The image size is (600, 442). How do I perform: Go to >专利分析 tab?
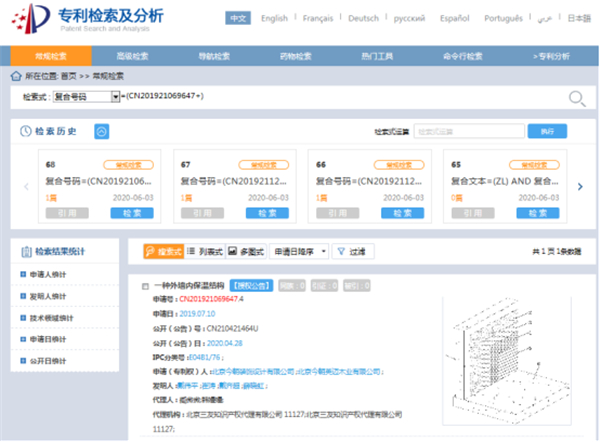(551, 56)
